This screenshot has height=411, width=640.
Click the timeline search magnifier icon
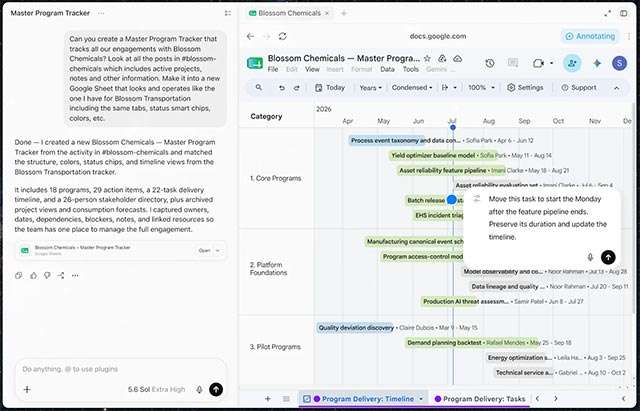(x=258, y=87)
